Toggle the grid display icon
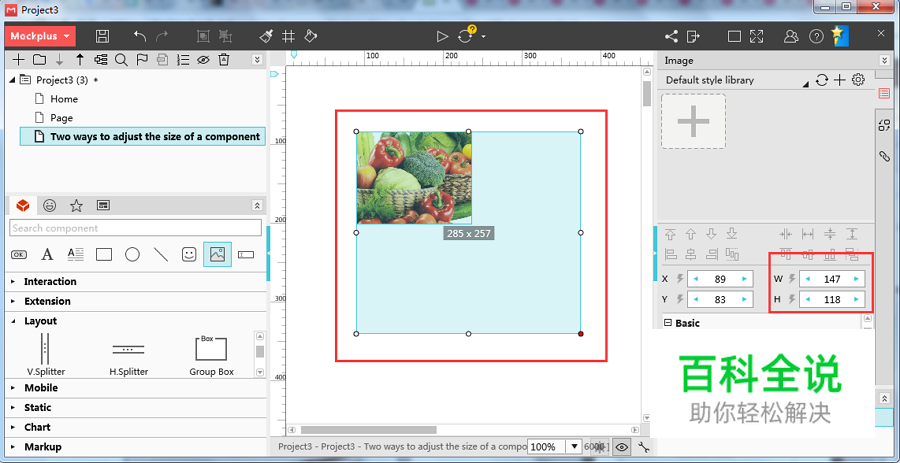Viewport: 900px width, 463px height. pos(288,36)
